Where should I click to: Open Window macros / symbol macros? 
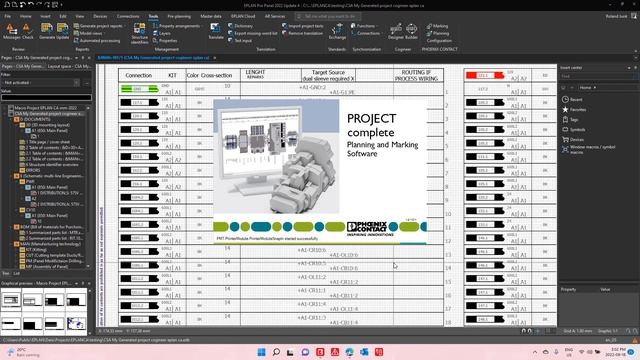589,149
